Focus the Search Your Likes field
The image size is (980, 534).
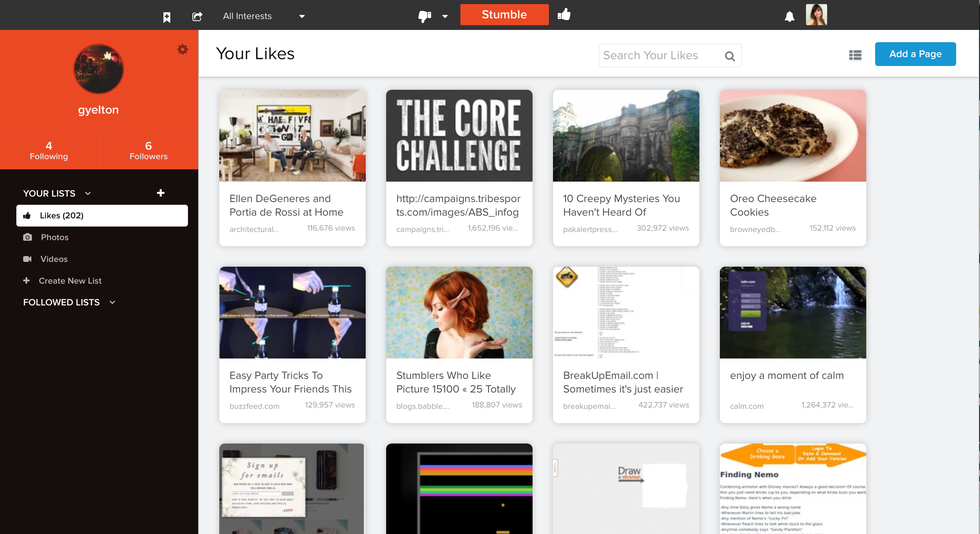[x=658, y=56]
